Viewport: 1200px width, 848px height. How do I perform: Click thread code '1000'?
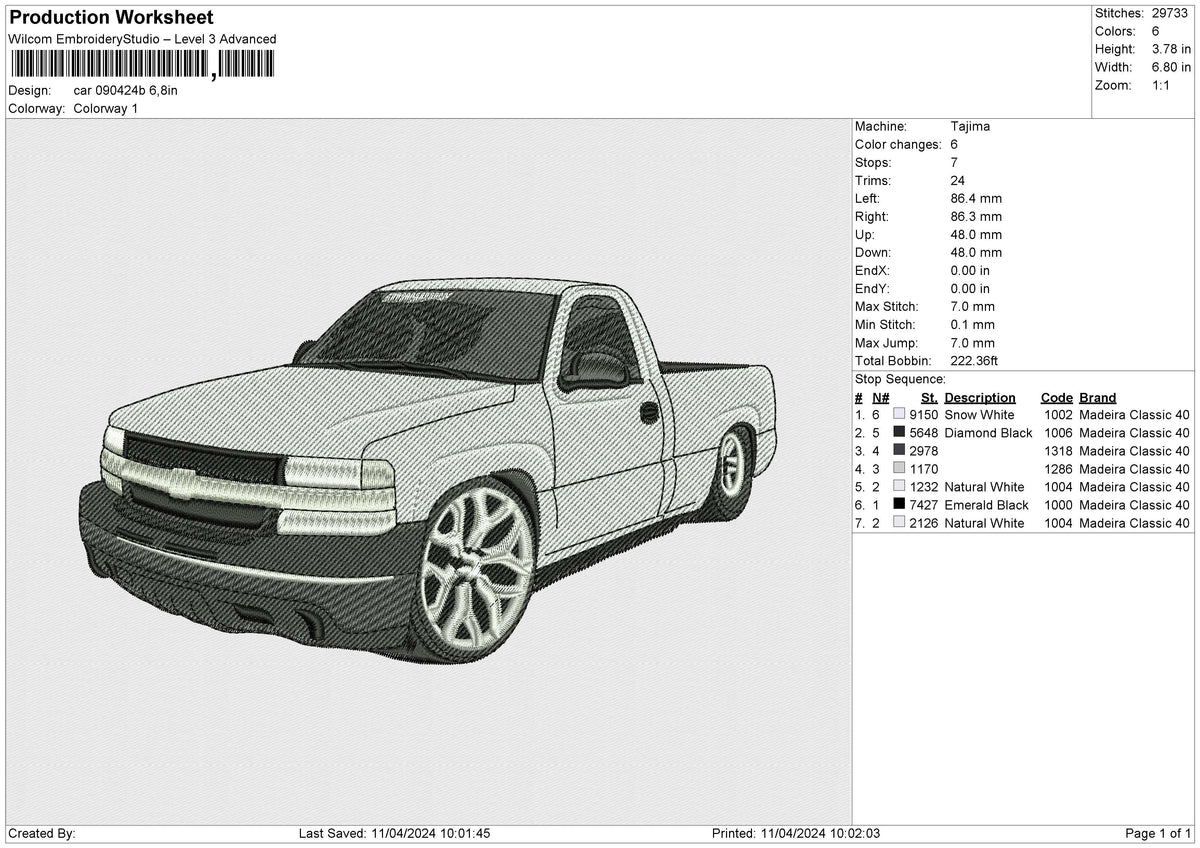click(1058, 504)
